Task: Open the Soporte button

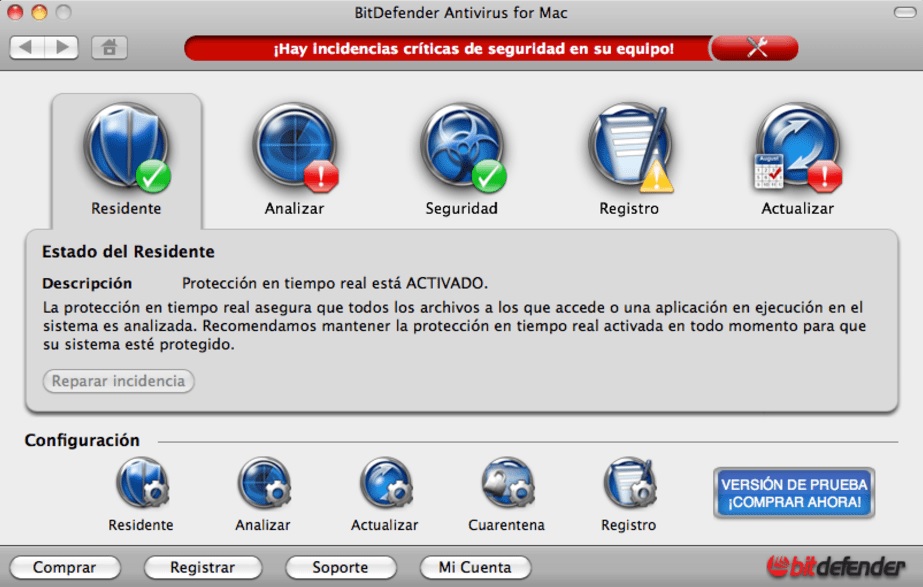Action: point(340,568)
